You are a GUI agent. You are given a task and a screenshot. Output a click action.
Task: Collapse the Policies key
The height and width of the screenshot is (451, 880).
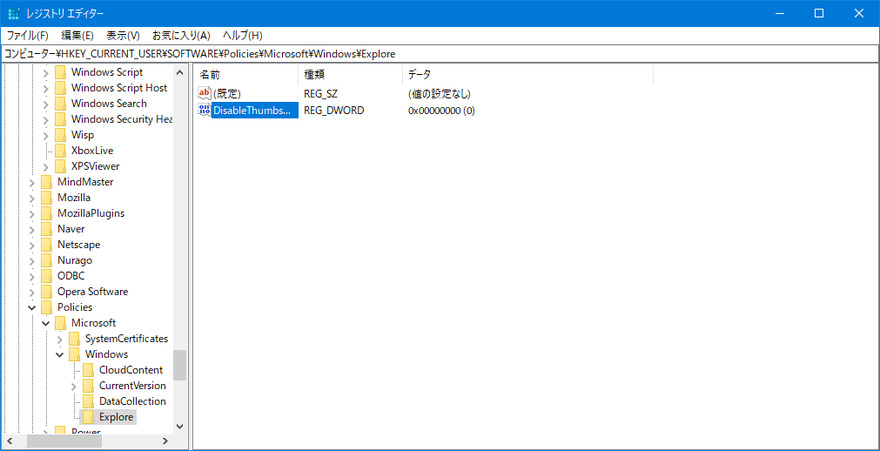32,308
